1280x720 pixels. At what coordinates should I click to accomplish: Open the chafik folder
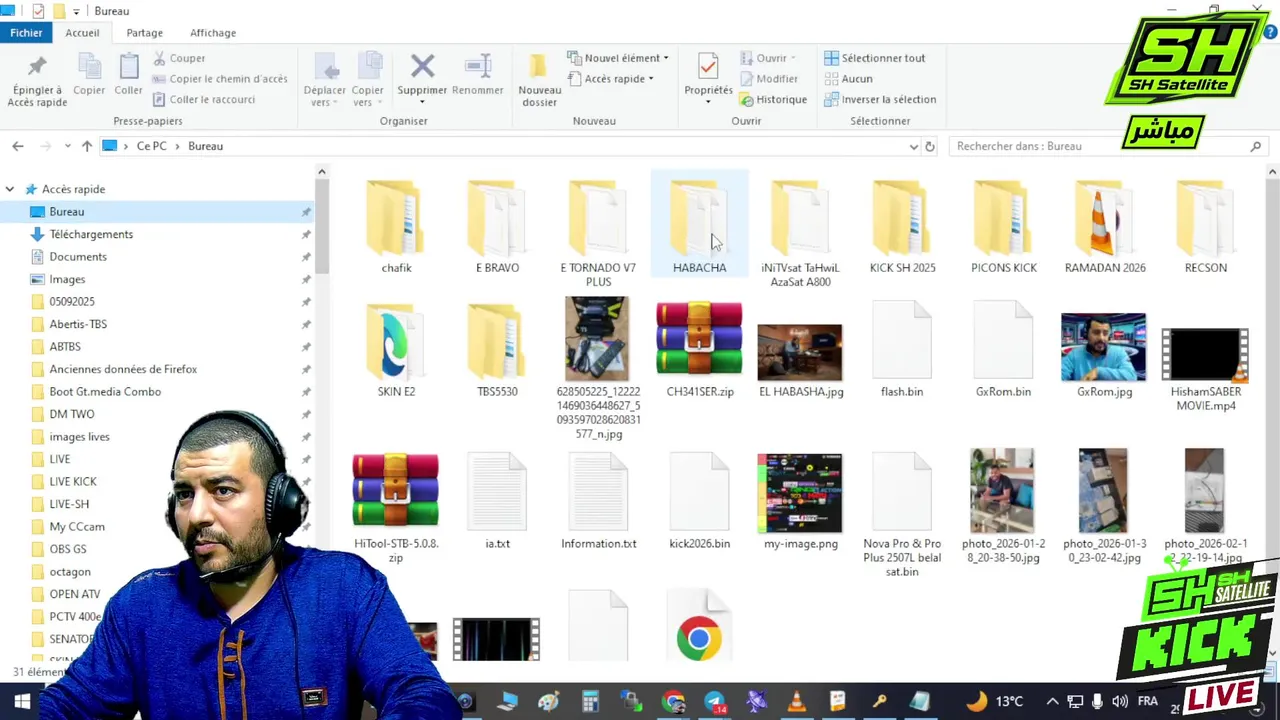click(396, 226)
